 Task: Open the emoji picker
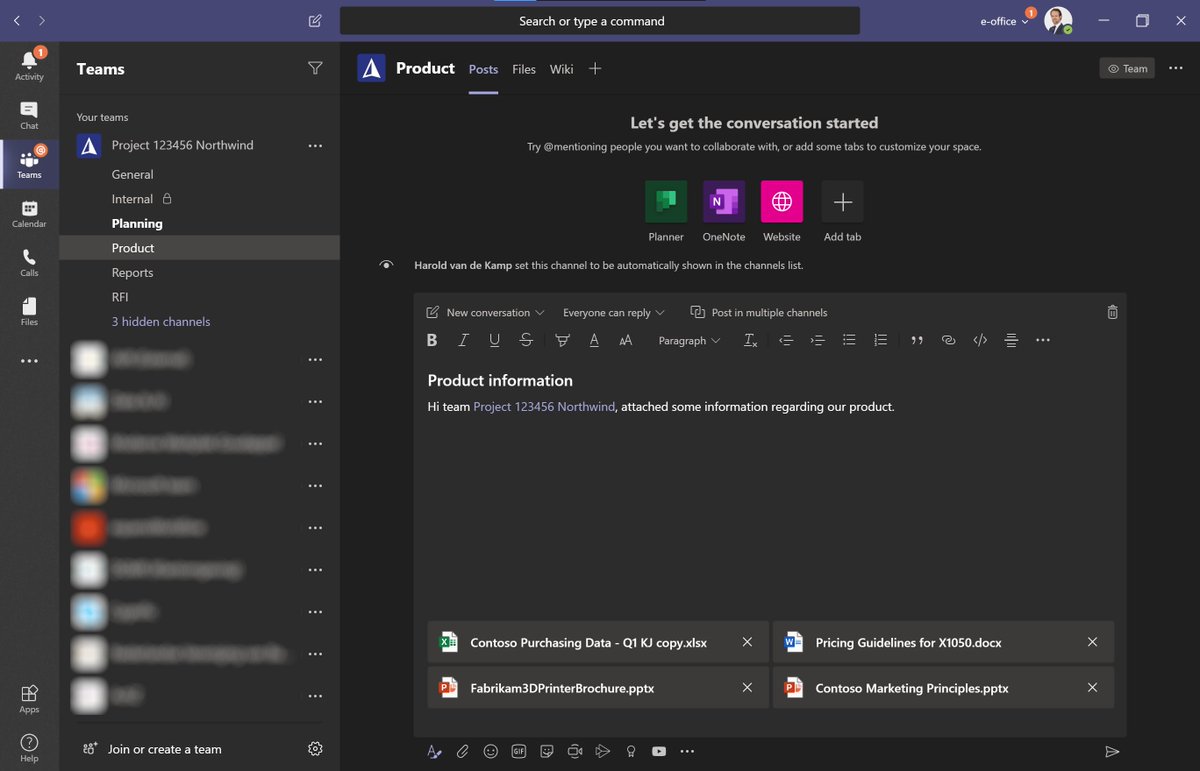pyautogui.click(x=490, y=751)
